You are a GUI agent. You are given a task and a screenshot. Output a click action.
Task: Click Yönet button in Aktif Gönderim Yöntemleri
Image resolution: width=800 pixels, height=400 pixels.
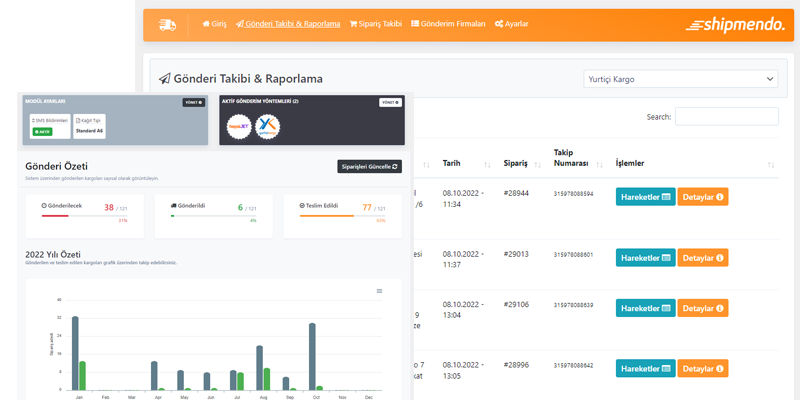[390, 103]
